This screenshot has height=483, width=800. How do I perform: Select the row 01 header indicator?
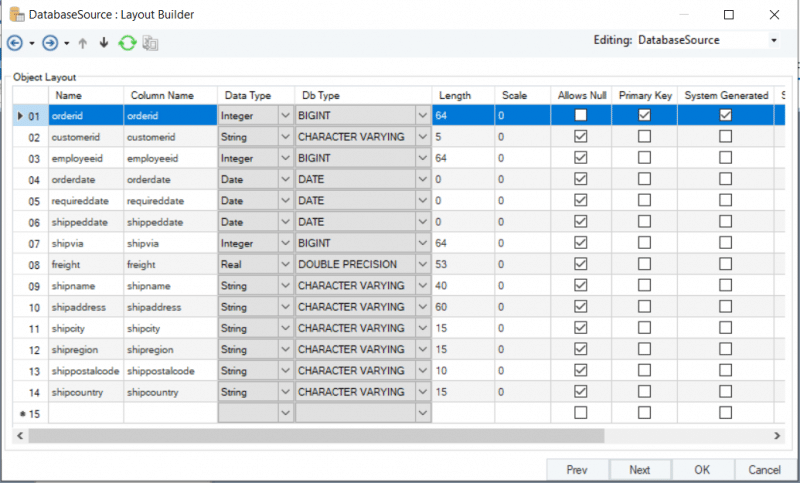pos(28,116)
